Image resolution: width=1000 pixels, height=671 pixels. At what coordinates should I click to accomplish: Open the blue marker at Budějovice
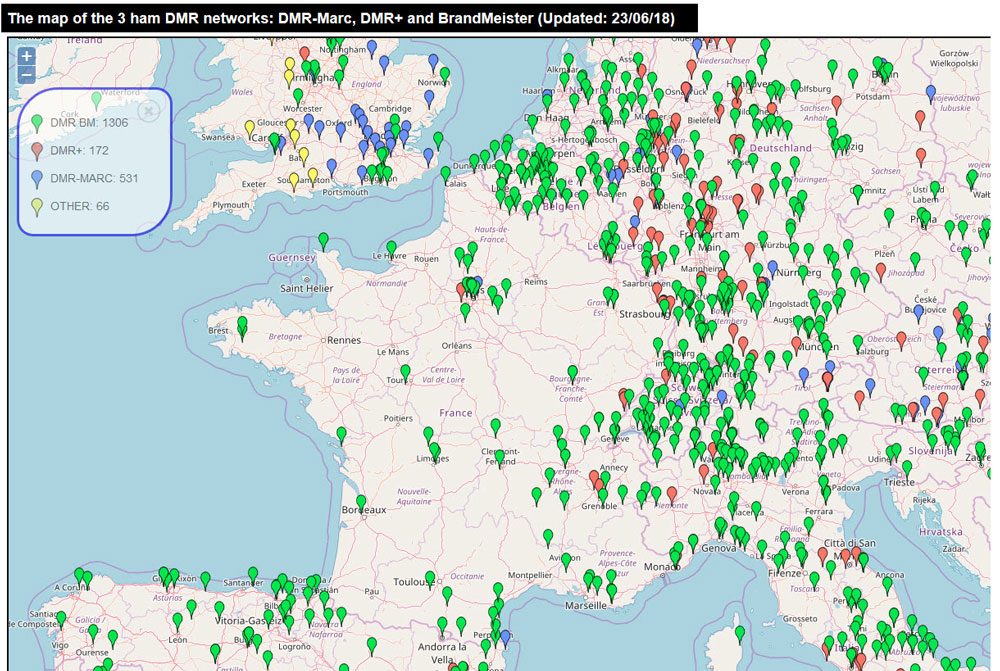click(x=918, y=313)
